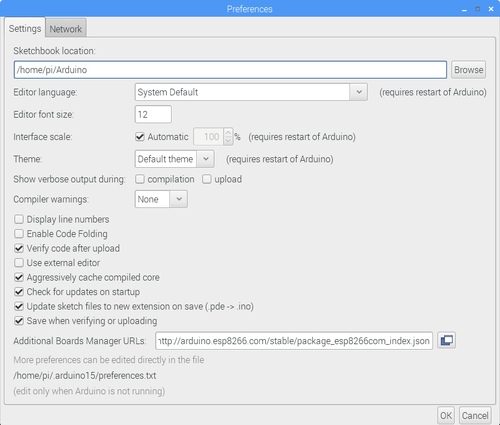Click the Editor font size field
The image size is (500, 425).
tap(153, 114)
